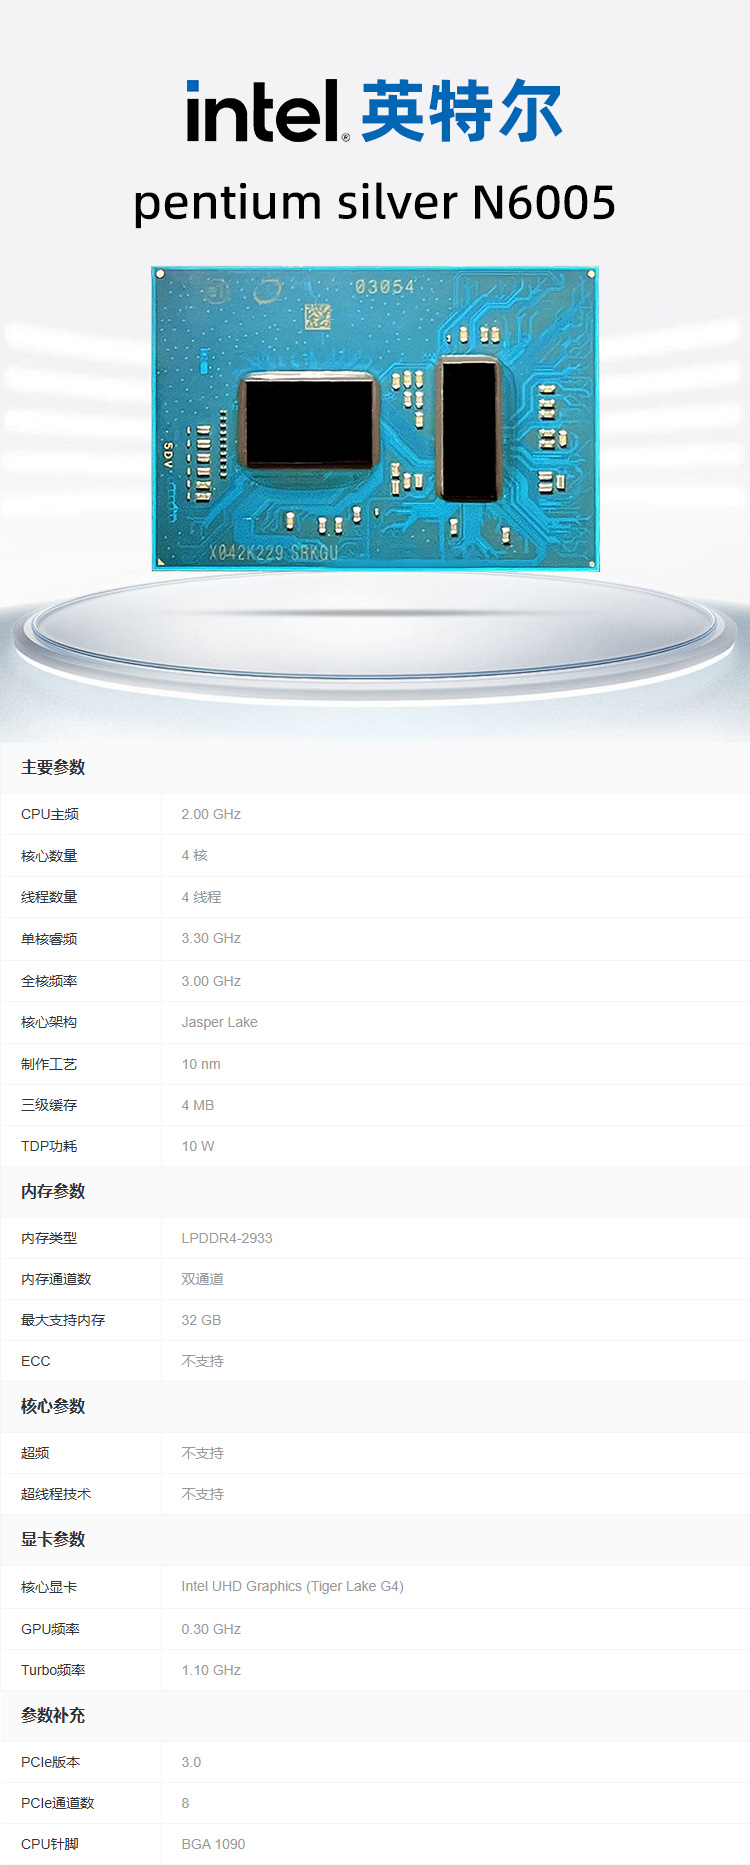This screenshot has height=1865, width=750.
Task: Select the 双通道 value
Action: point(202,1279)
